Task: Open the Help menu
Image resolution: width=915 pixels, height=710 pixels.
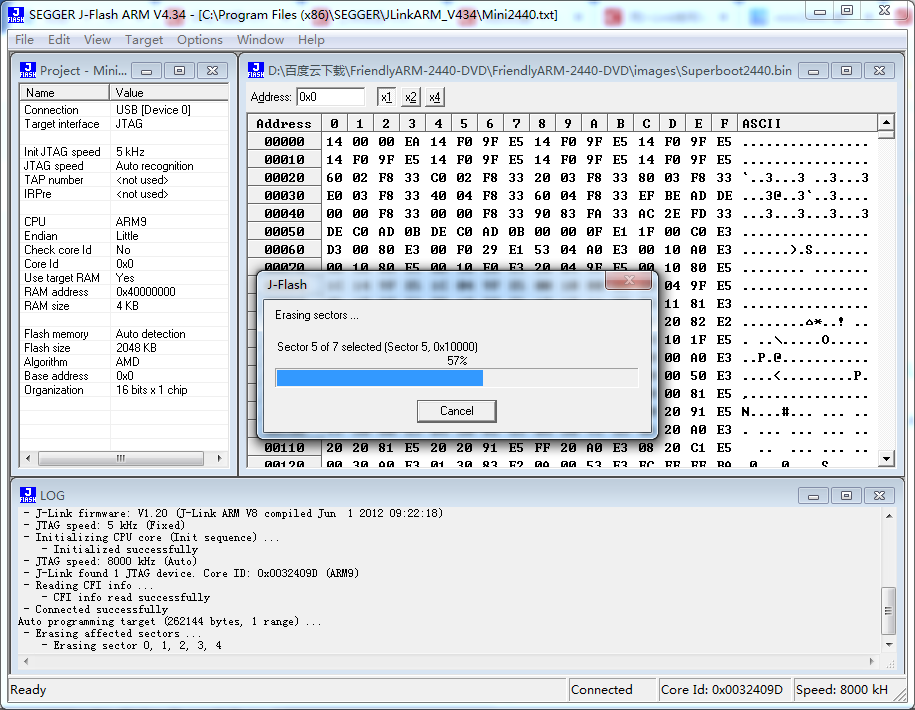Action: click(x=311, y=40)
